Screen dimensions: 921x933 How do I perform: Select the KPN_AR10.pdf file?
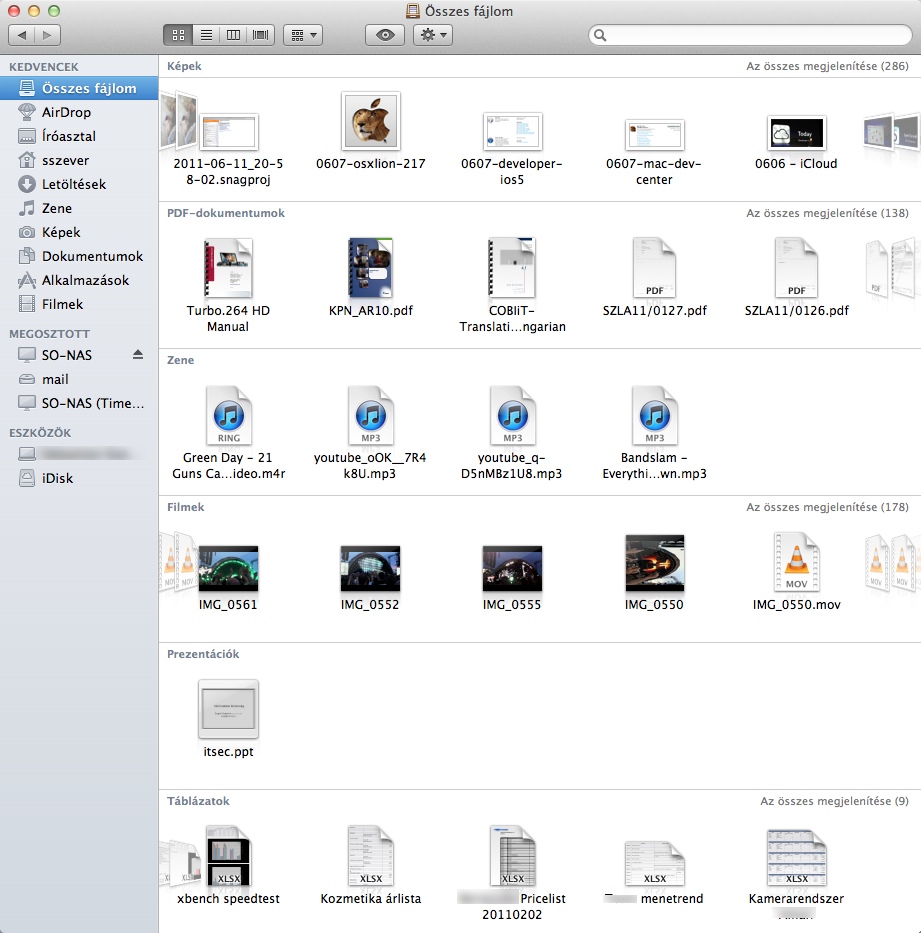point(371,268)
